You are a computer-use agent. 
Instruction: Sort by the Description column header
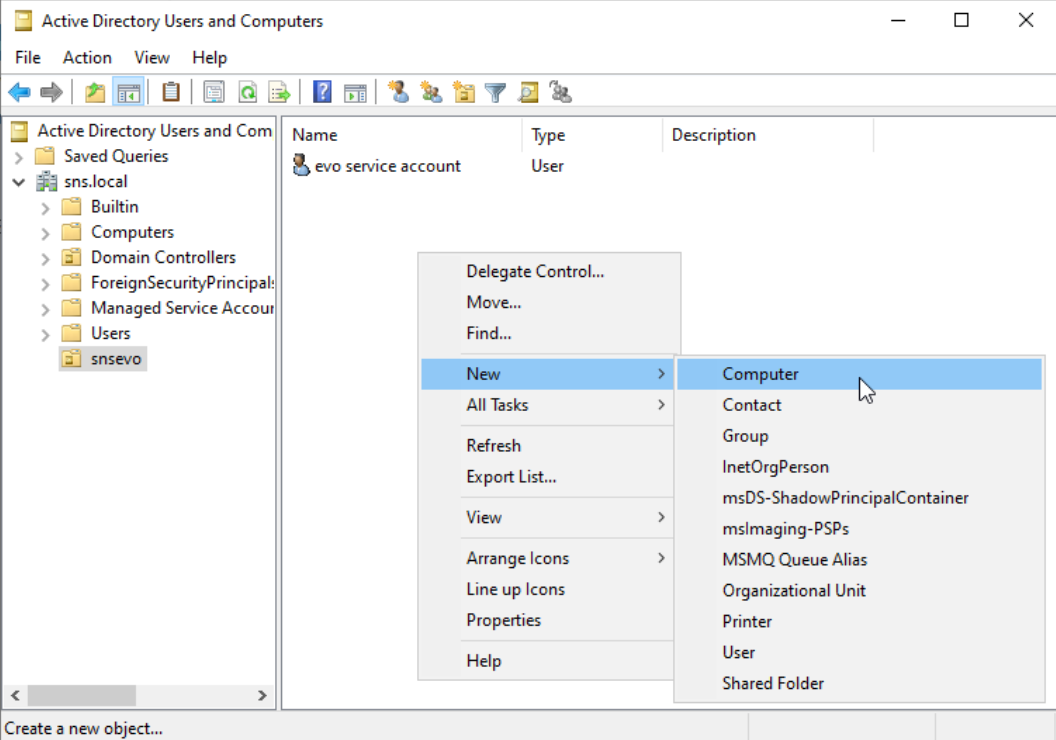768,135
